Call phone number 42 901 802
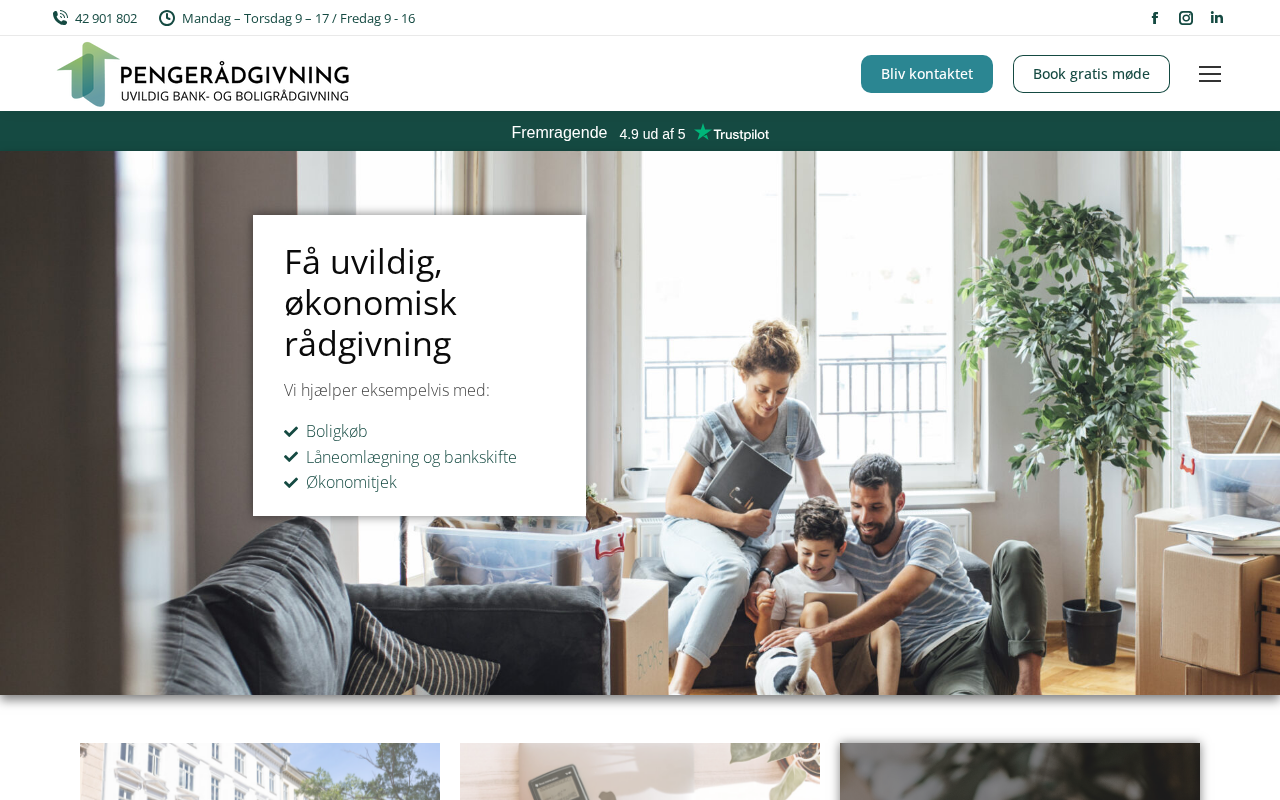The width and height of the screenshot is (1280, 800). (x=106, y=18)
